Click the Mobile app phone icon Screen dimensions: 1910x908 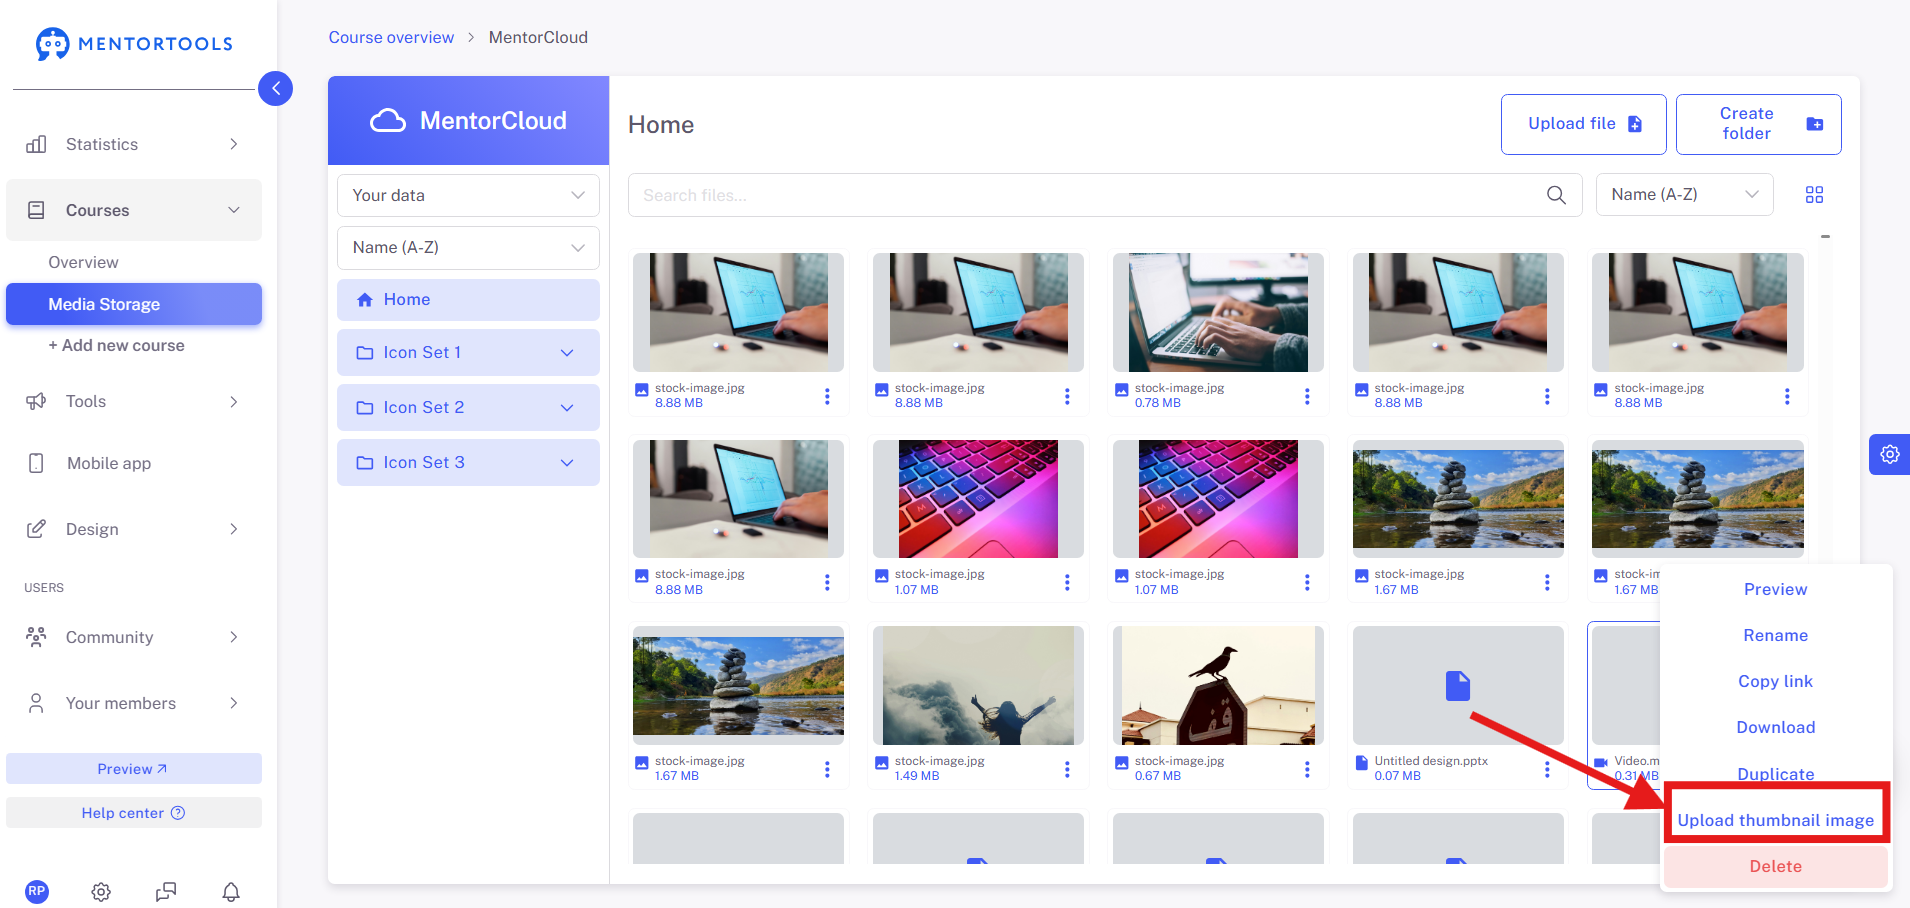pos(36,463)
